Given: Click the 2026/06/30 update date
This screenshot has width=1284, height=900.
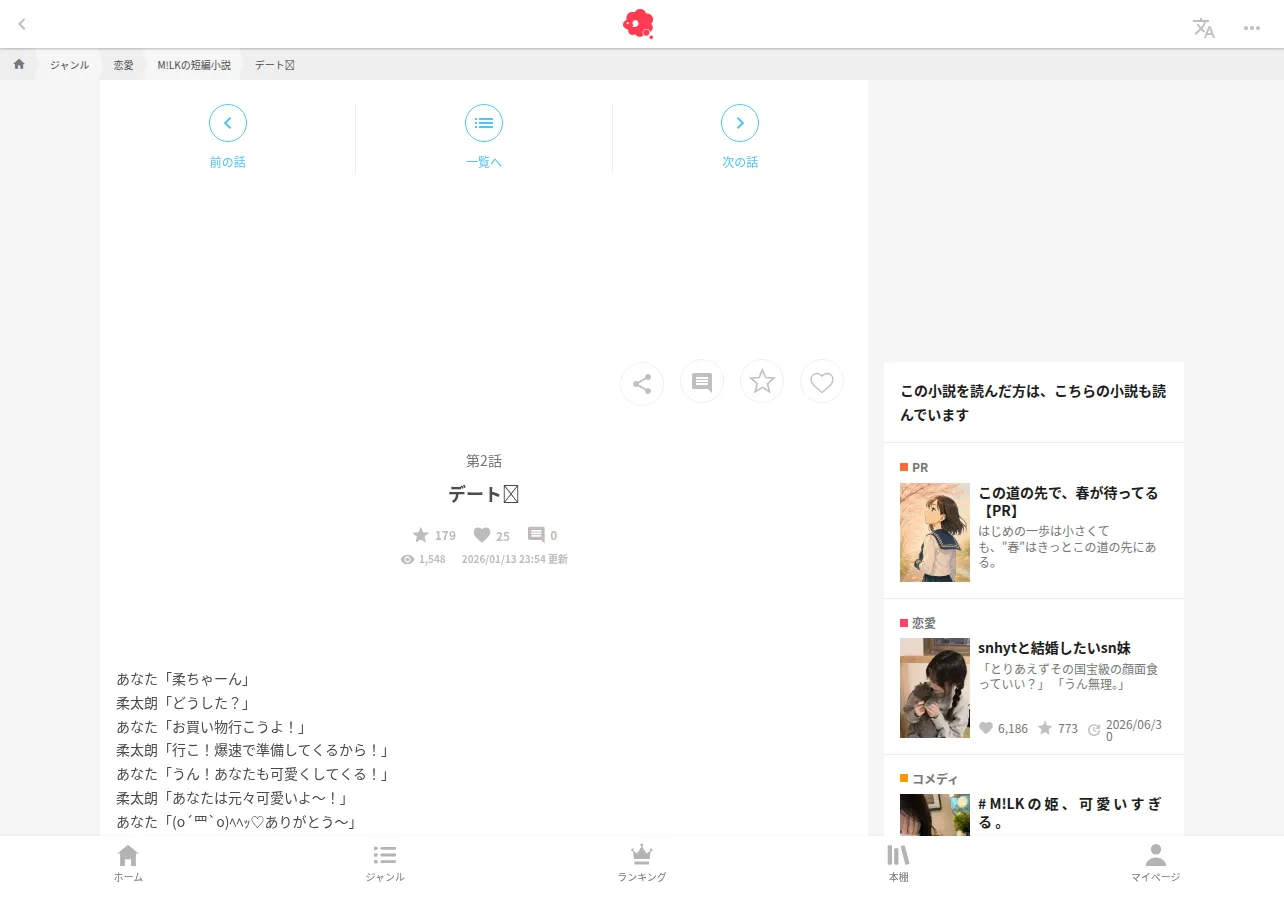Looking at the screenshot, I should coord(1125,729).
